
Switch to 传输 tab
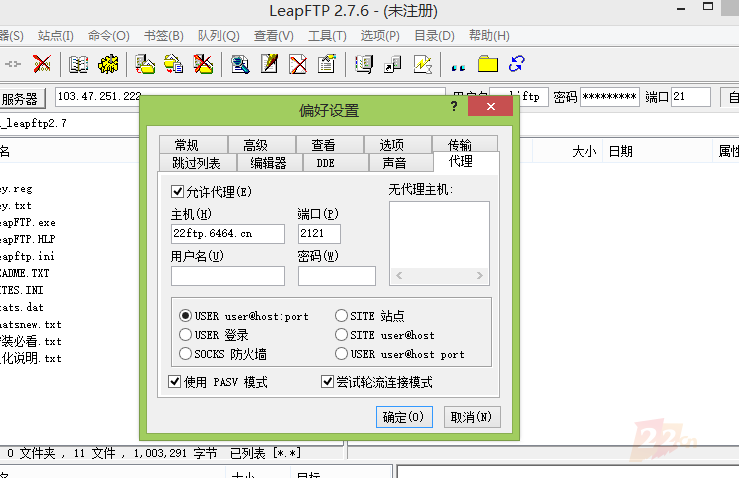click(465, 144)
